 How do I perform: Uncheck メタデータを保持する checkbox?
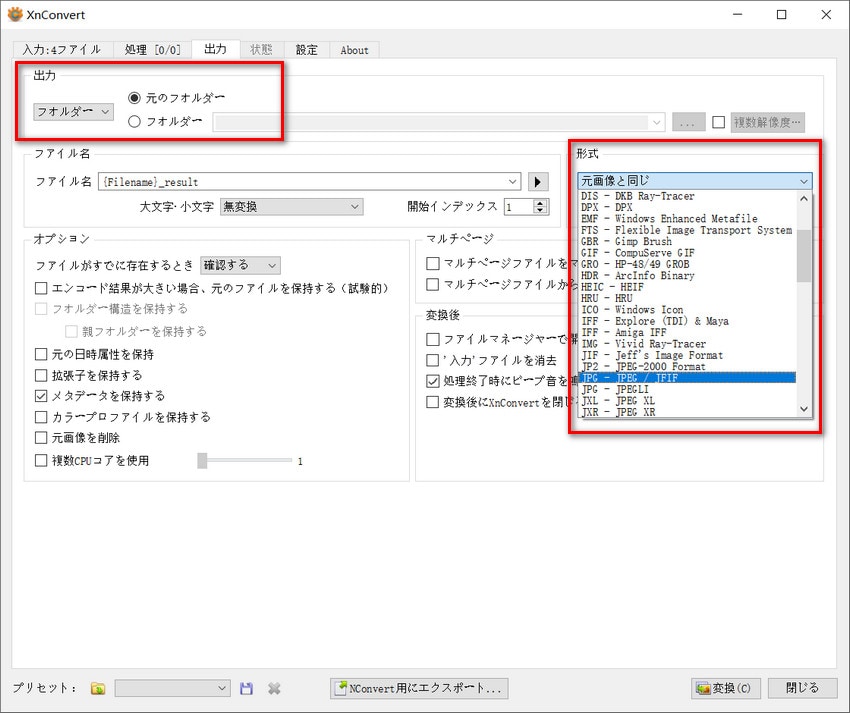[x=41, y=396]
